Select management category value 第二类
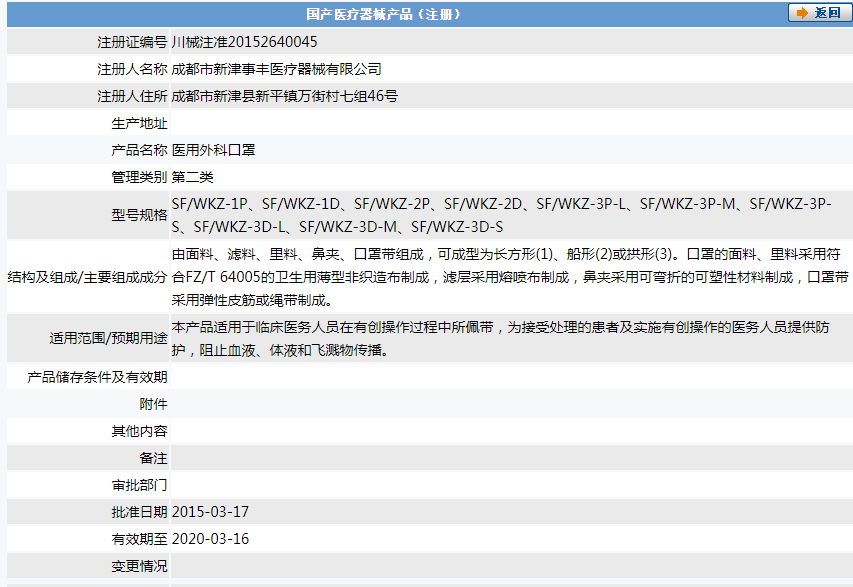Viewport: 853px width, 587px height. tap(193, 177)
